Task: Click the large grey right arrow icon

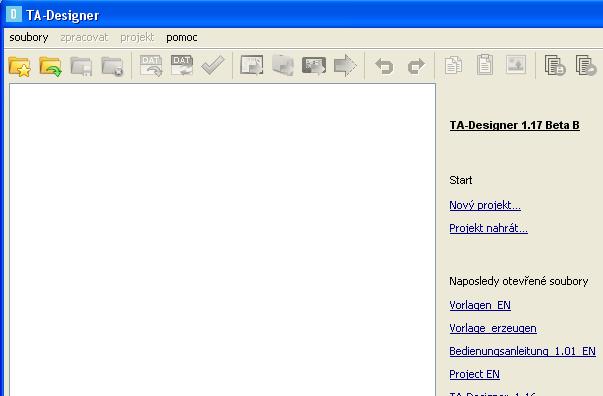Action: coord(345,65)
